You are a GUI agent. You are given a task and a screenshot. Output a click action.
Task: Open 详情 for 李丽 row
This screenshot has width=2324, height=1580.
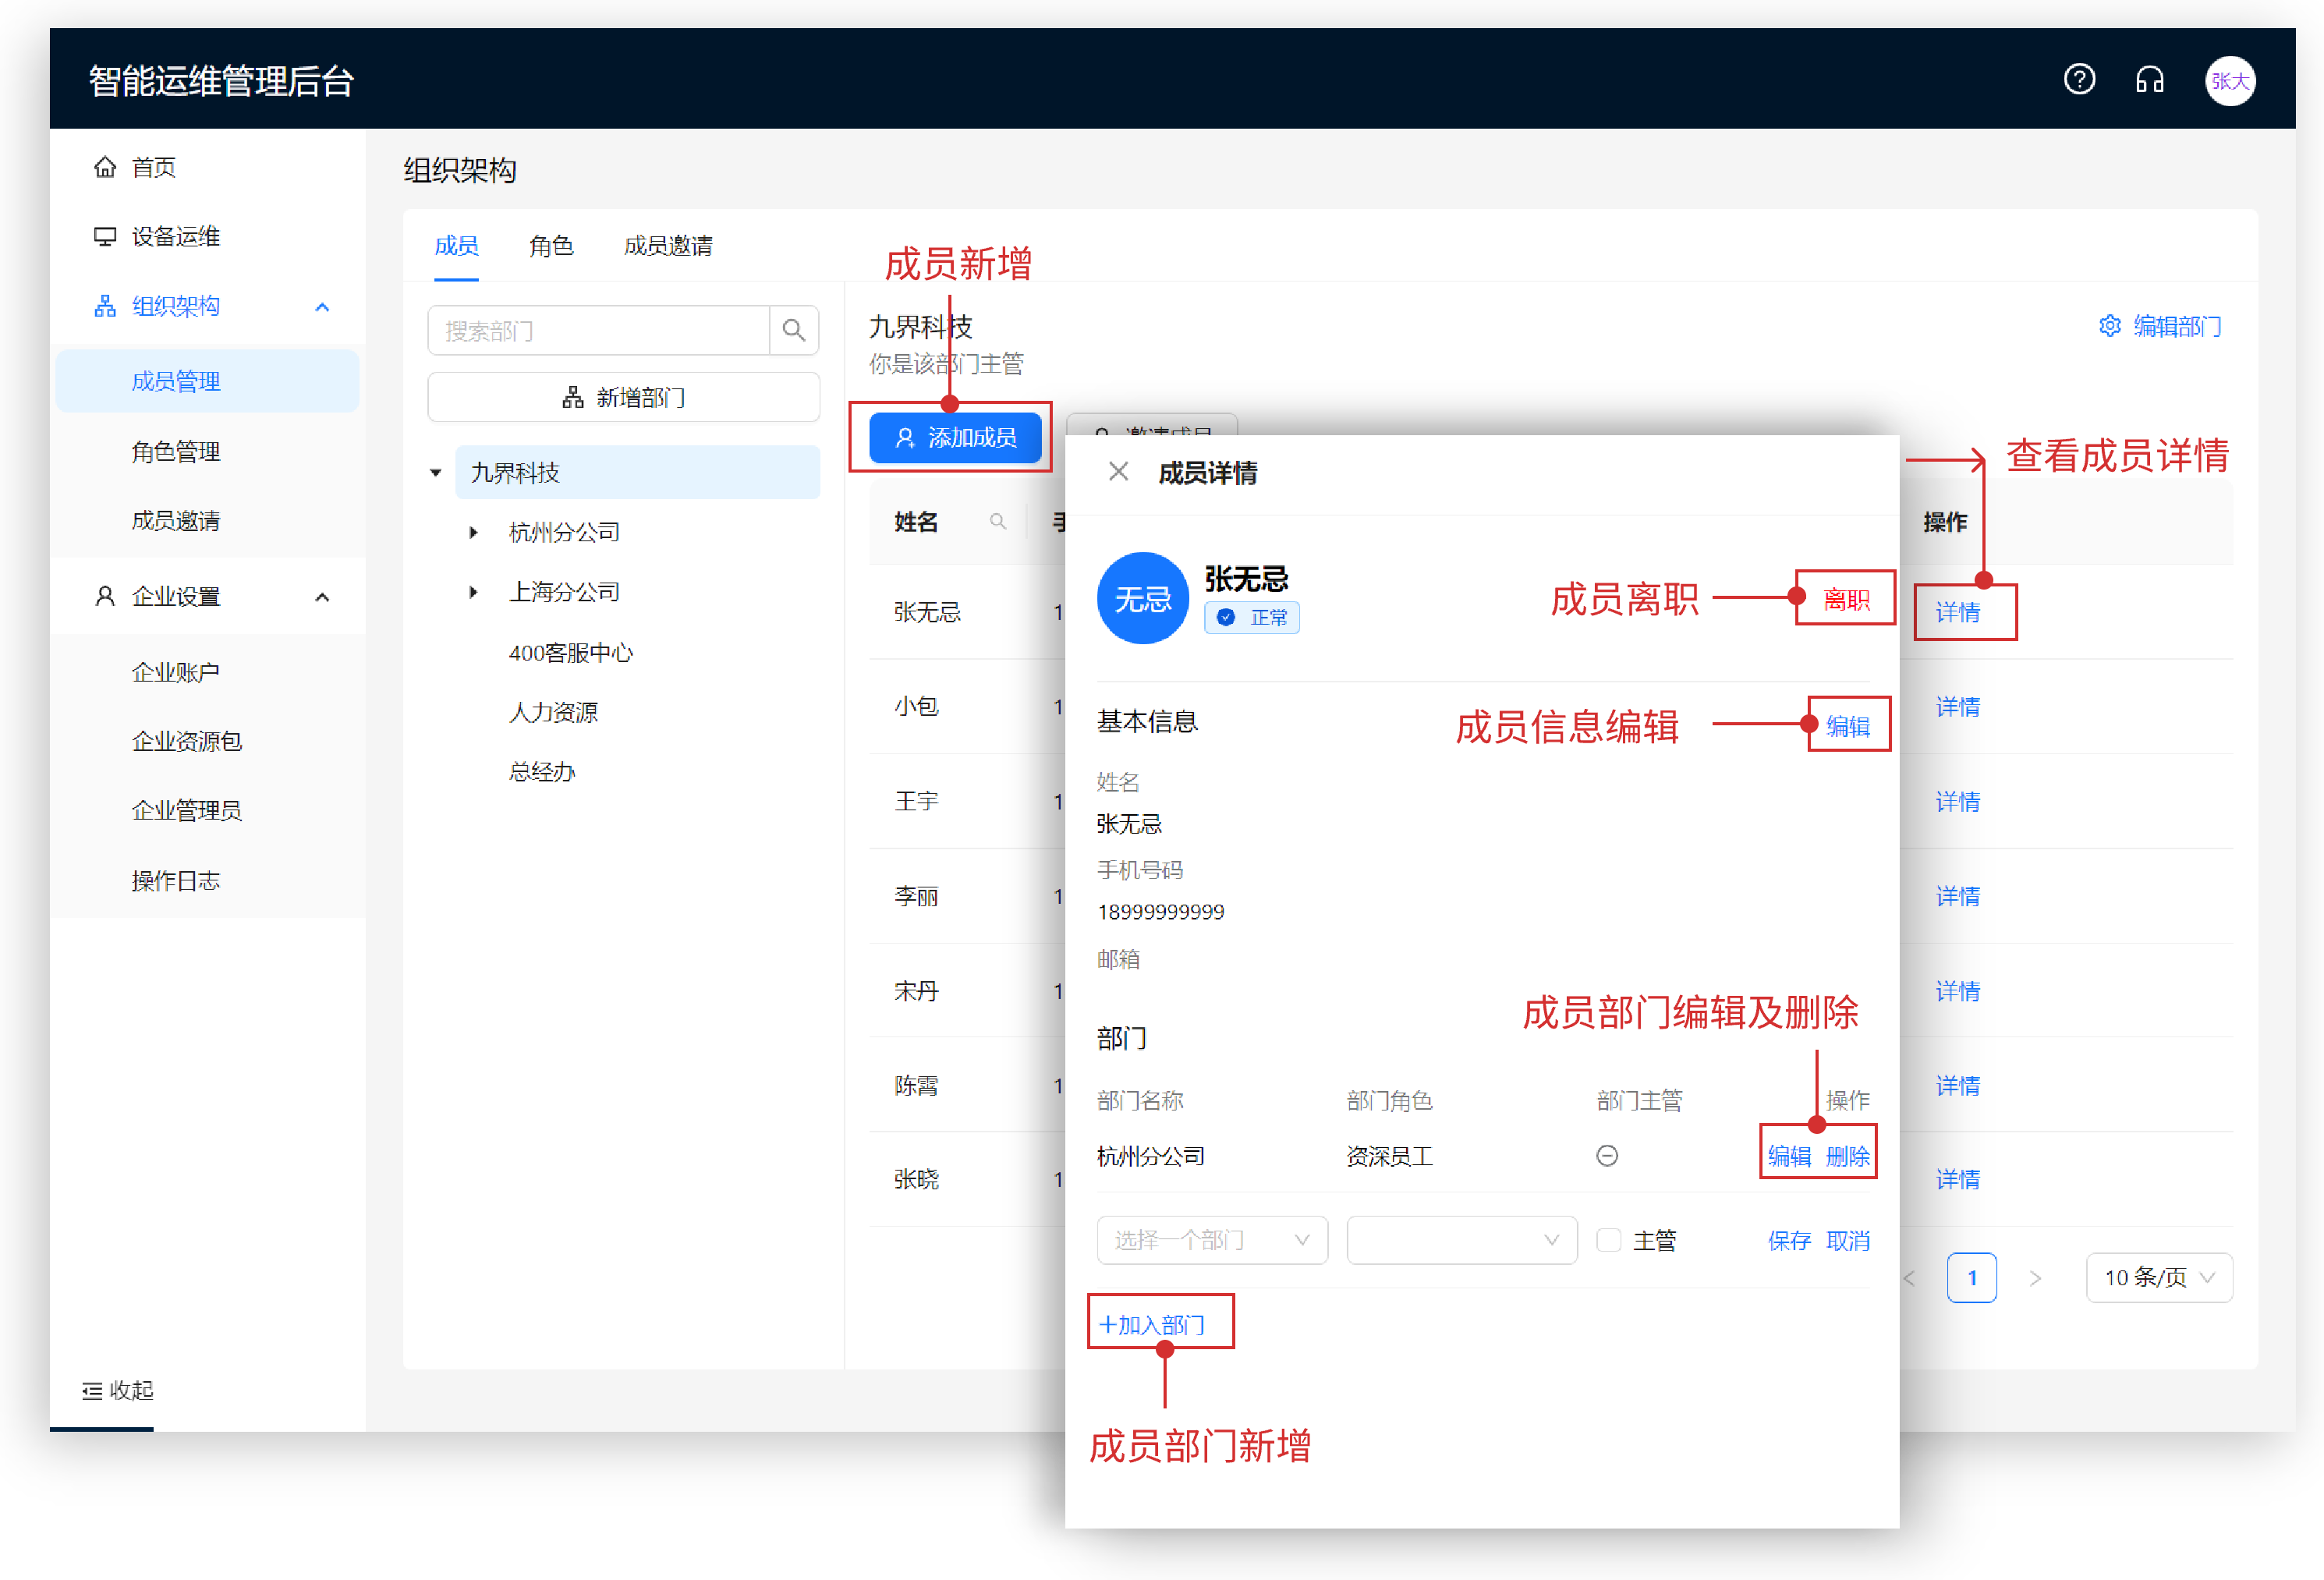[x=1957, y=896]
